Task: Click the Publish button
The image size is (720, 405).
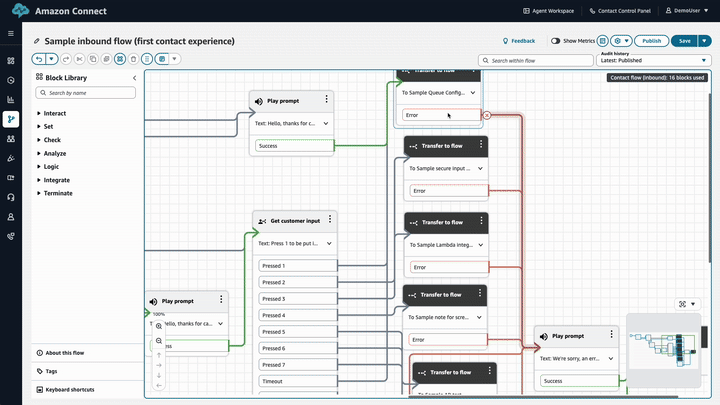Action: (651, 41)
